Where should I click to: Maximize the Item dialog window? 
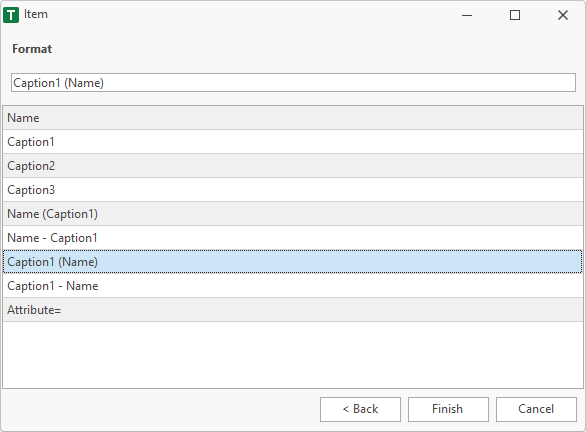515,15
